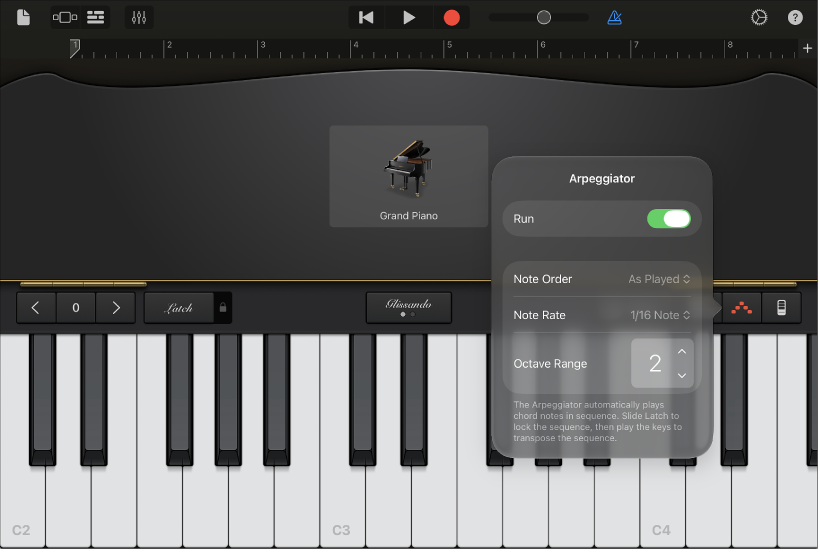Screen dimensions: 820x552
Task: Switch the Glissando keyboard mode button
Action: [x=408, y=307]
